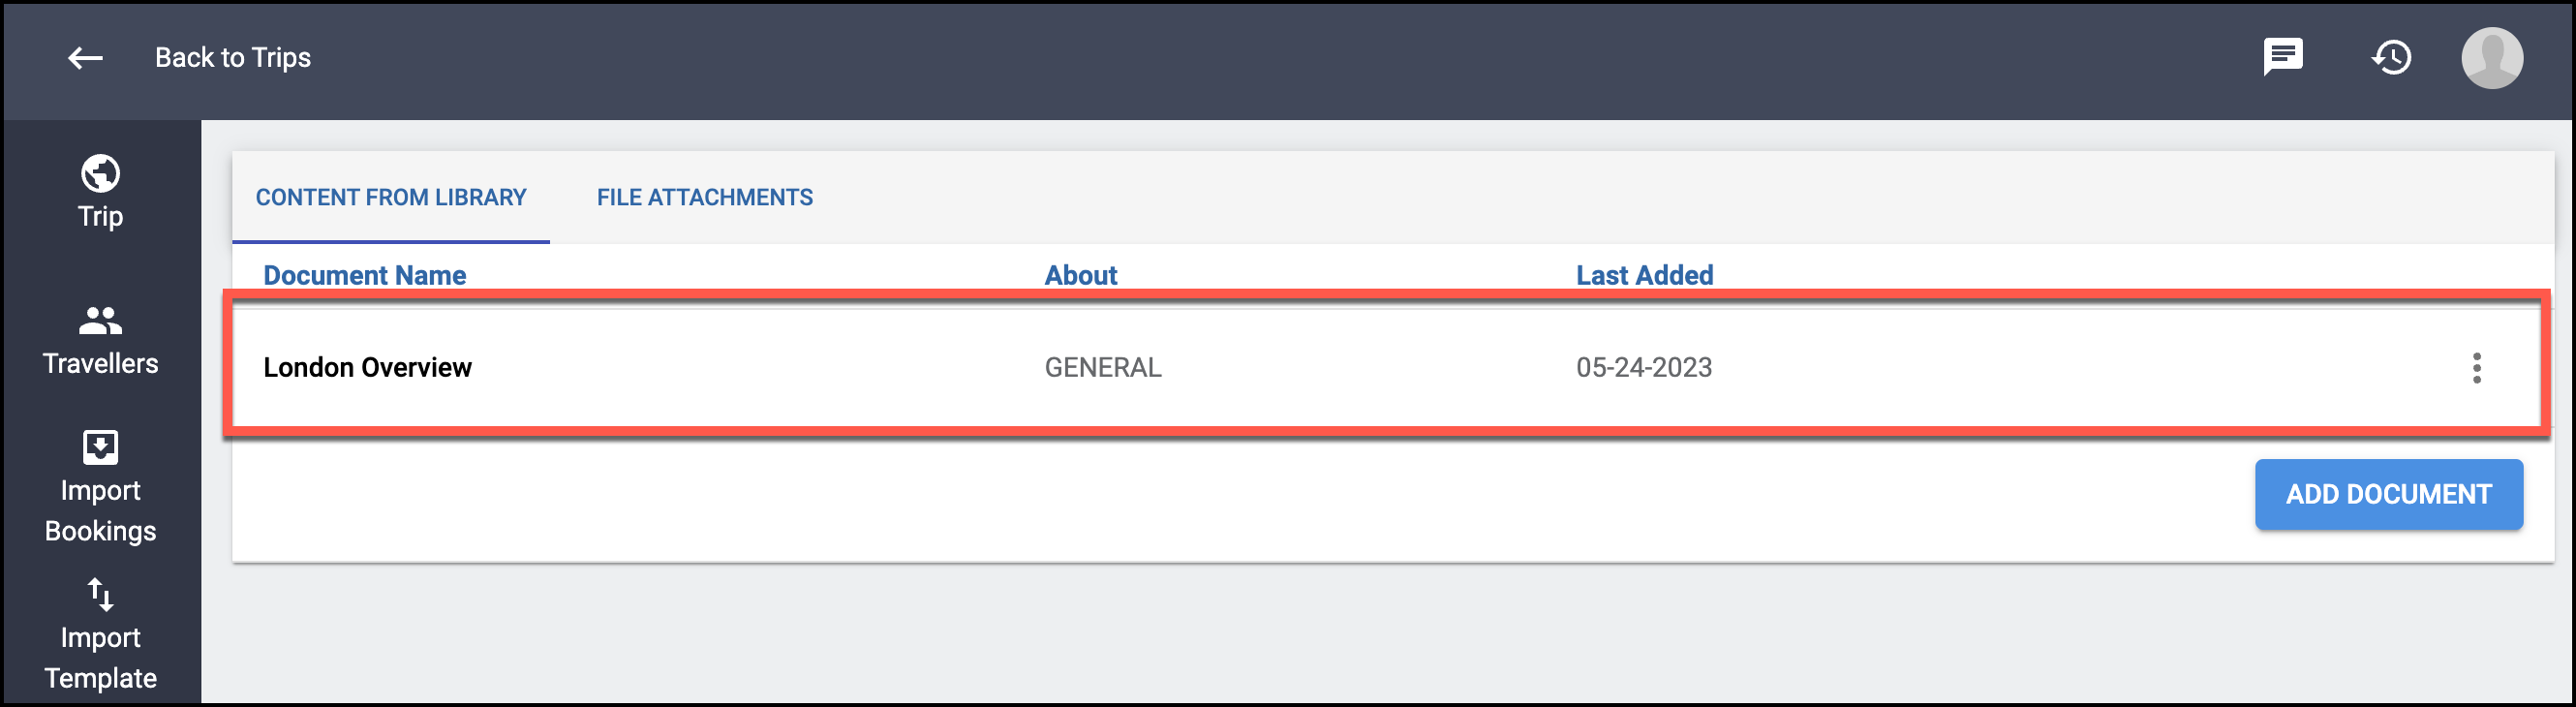This screenshot has height=707, width=2576.
Task: Click the Travellers label in sidebar
Action: pos(100,363)
